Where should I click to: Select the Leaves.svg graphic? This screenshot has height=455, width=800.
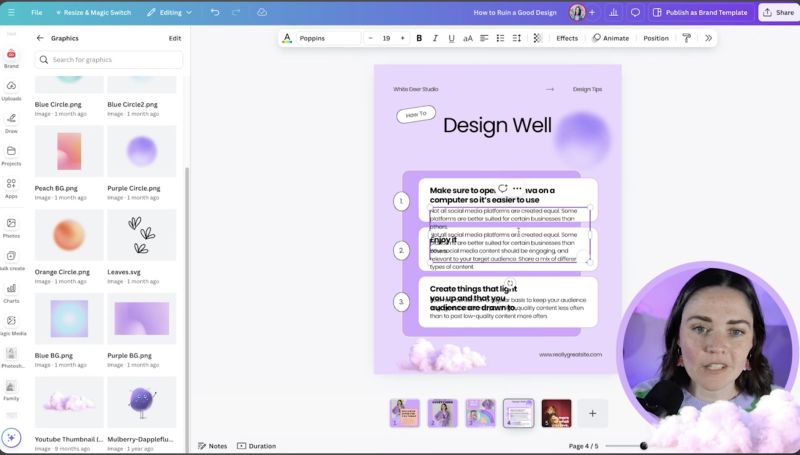point(141,235)
